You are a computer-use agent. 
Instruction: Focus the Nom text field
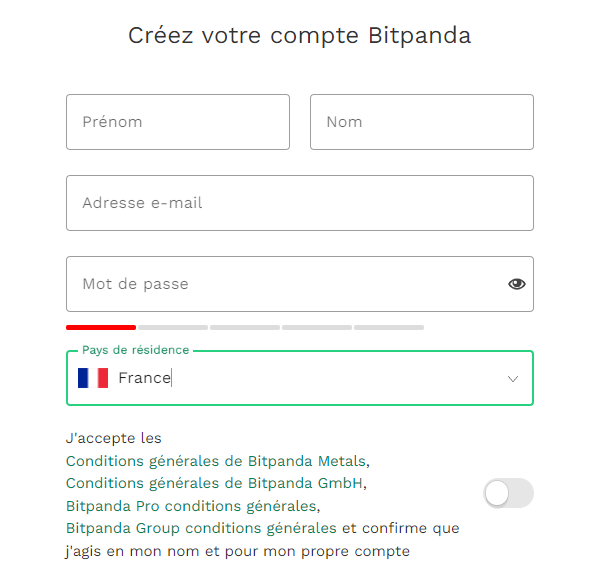click(x=421, y=122)
